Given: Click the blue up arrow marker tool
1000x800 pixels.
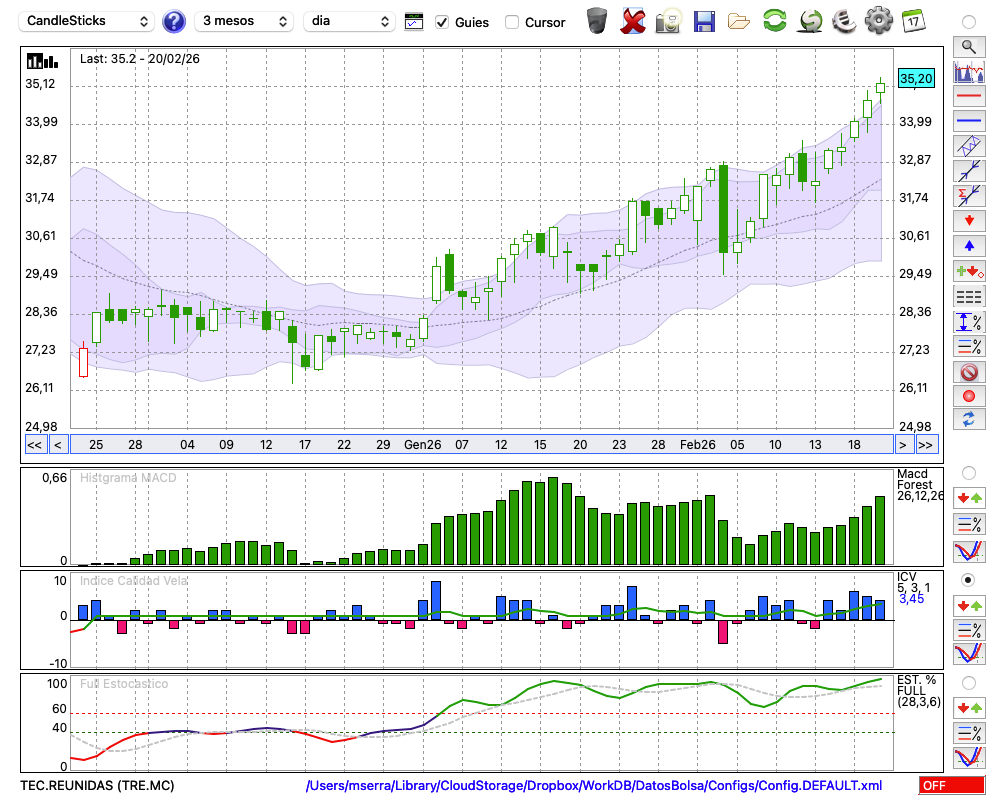Looking at the screenshot, I should (968, 245).
